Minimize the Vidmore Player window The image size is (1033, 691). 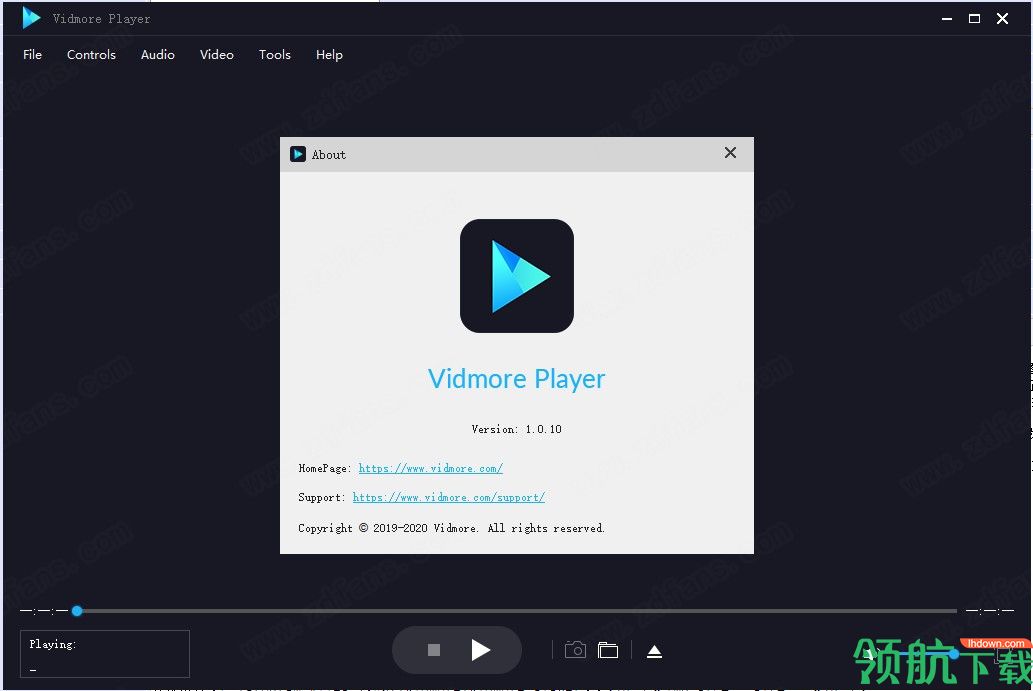pos(947,19)
